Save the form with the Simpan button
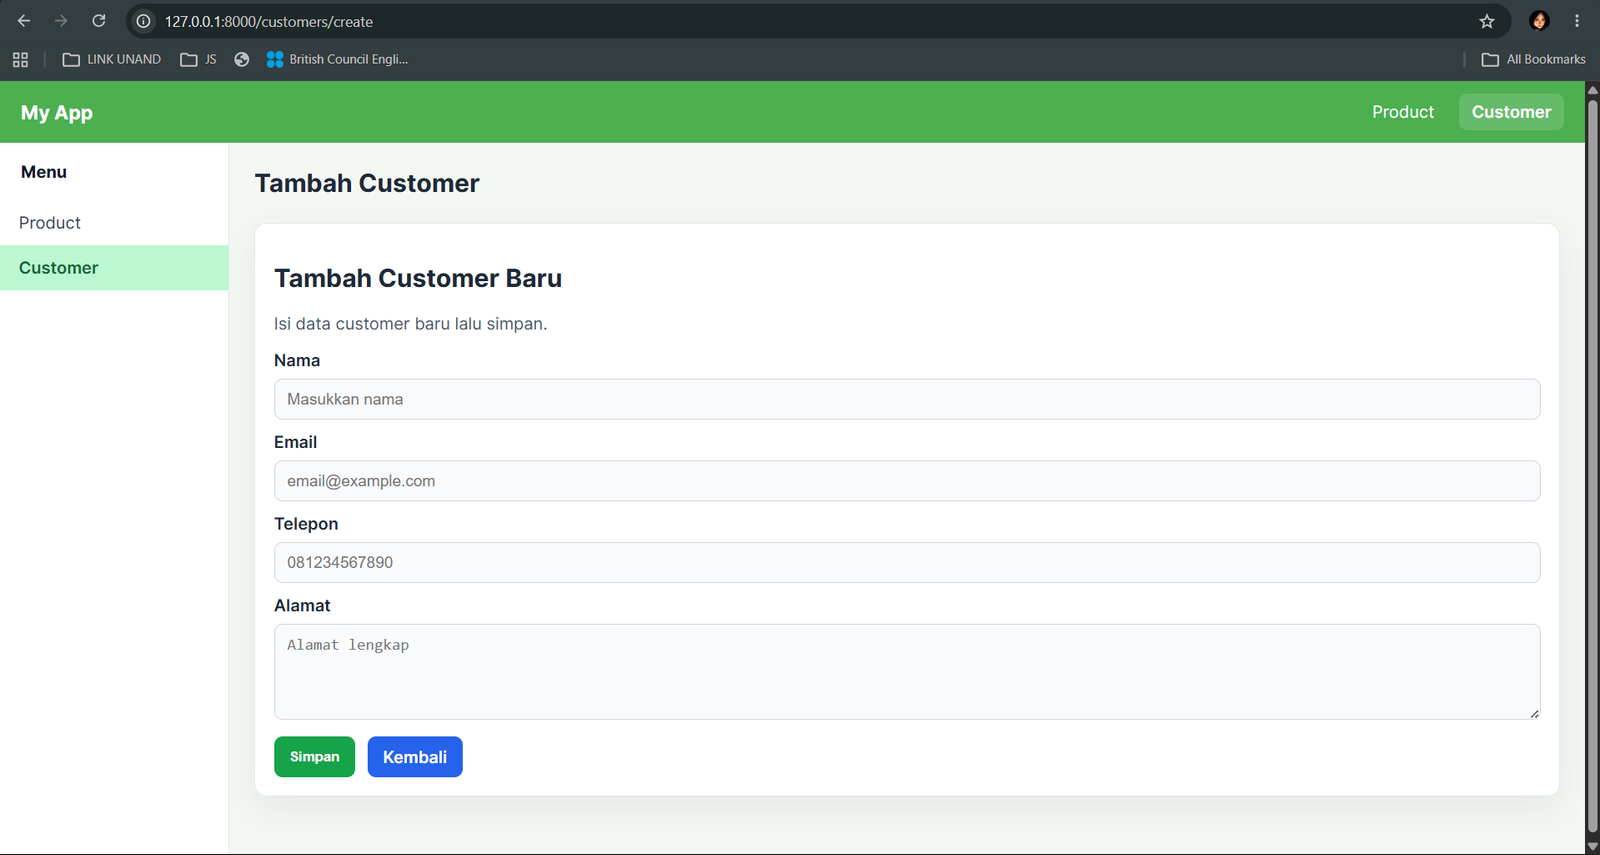 tap(314, 757)
